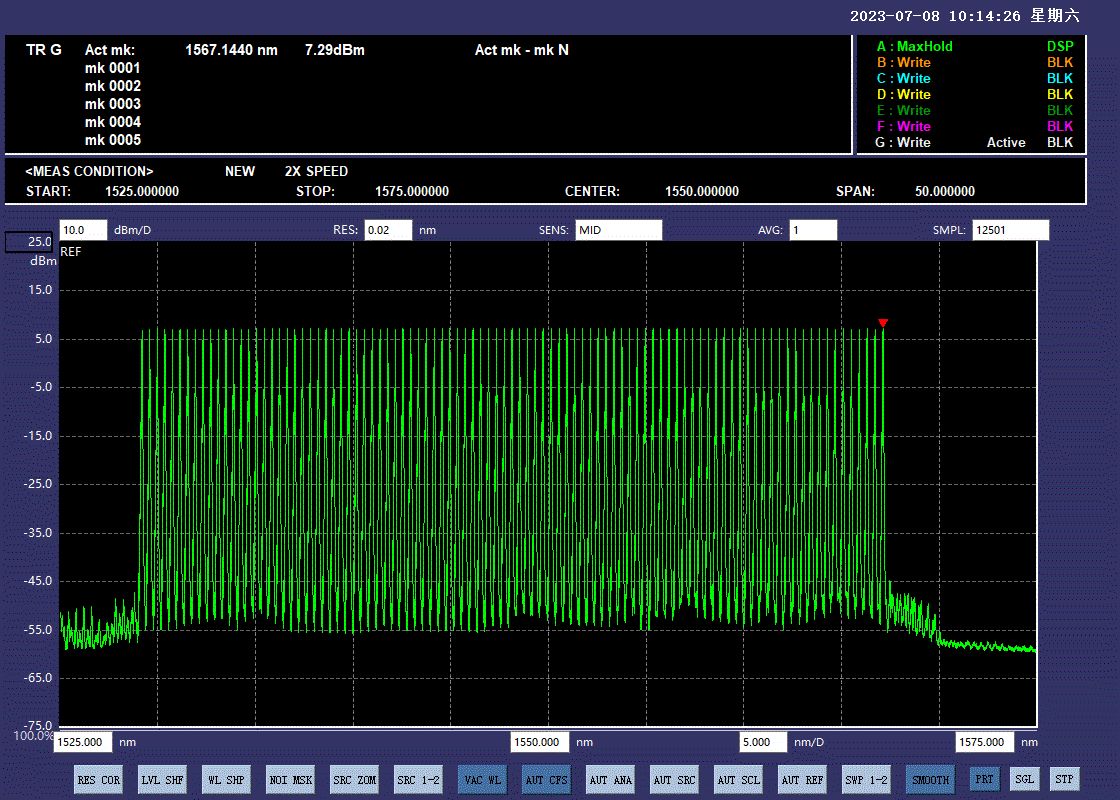Select trace A MaxHold entry
1120x800 pixels.
click(915, 46)
